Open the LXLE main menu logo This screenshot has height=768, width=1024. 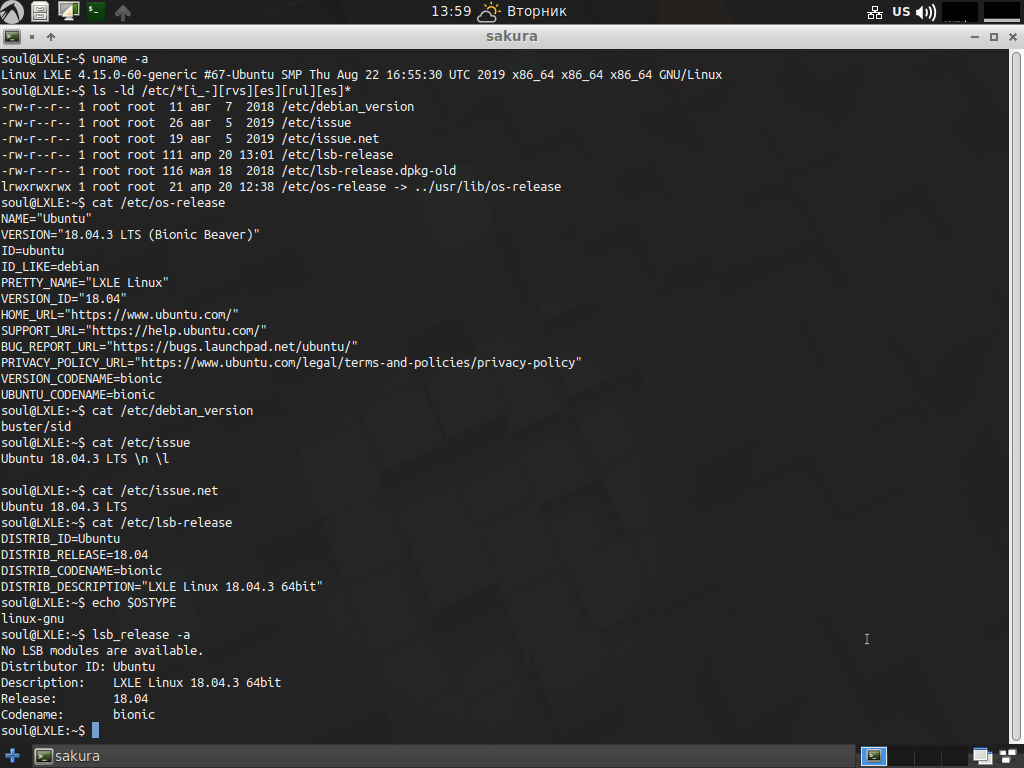click(x=12, y=12)
